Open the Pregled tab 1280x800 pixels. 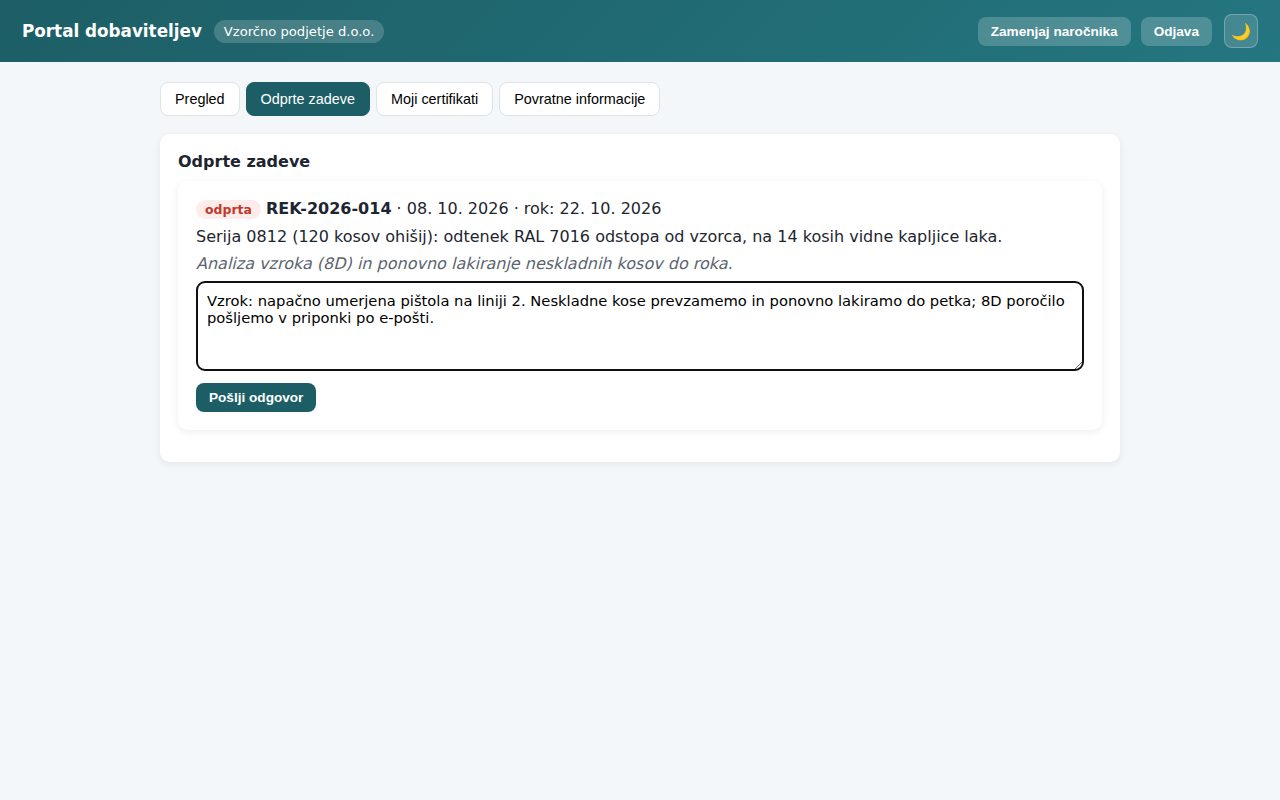tap(200, 99)
